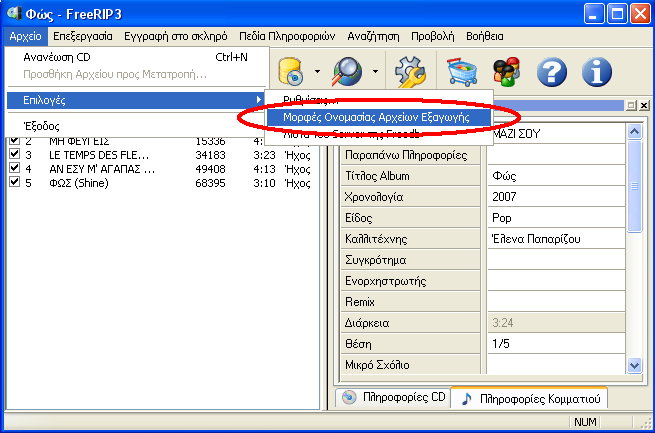Click the Διάρκεια label
Screen dimensions: 655x433
point(367,323)
